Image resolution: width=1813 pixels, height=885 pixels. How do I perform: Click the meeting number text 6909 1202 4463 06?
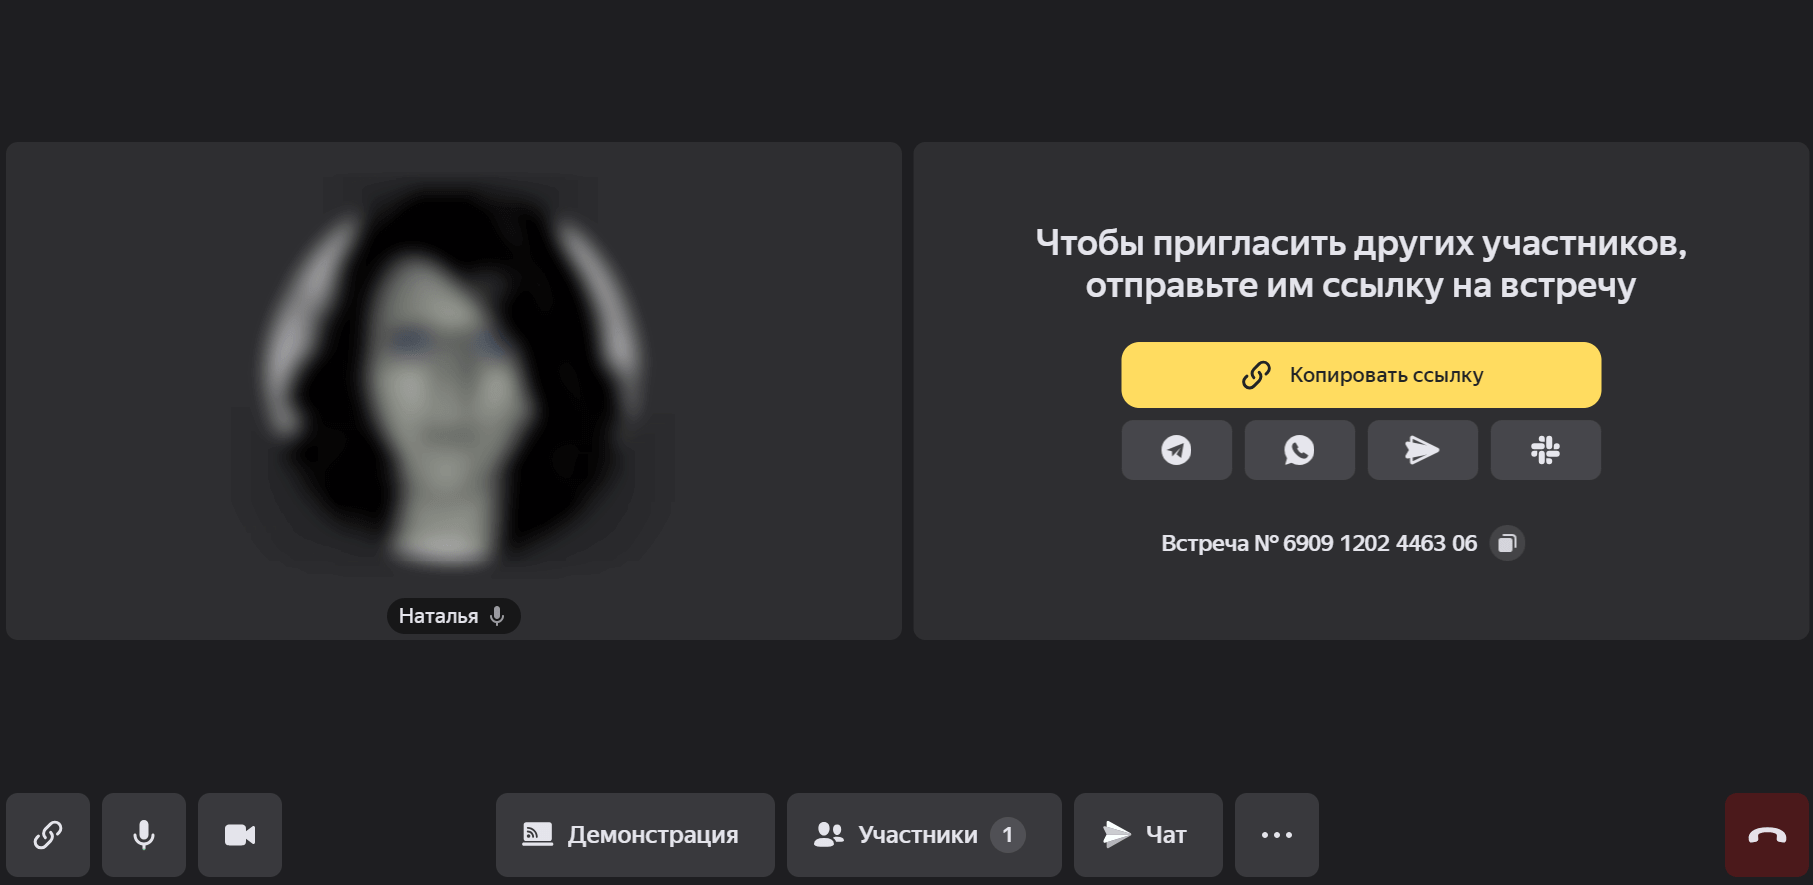tap(1380, 543)
